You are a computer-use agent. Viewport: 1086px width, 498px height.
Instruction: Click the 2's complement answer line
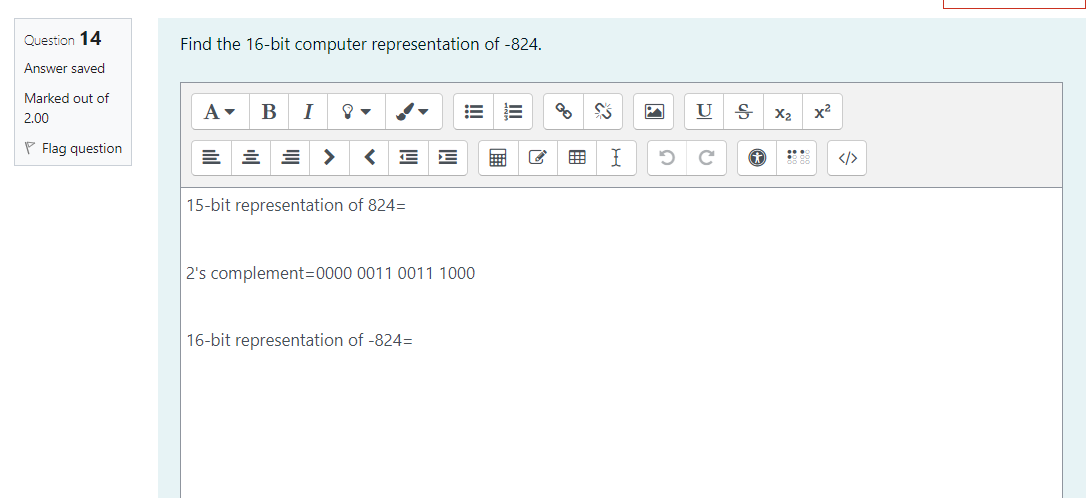pos(330,273)
